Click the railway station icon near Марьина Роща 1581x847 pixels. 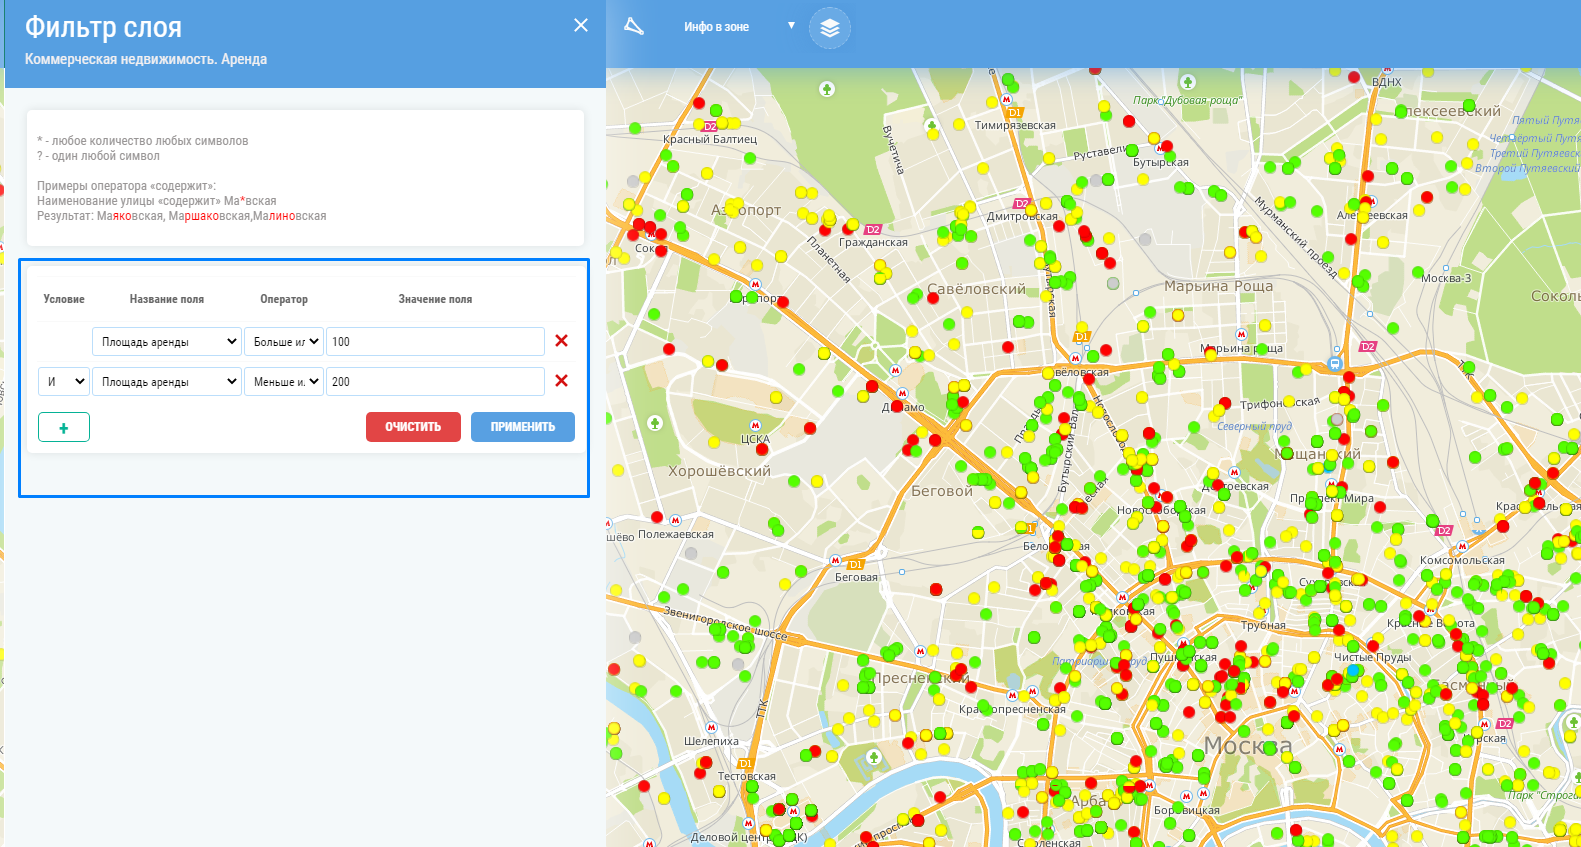[x=1334, y=363]
